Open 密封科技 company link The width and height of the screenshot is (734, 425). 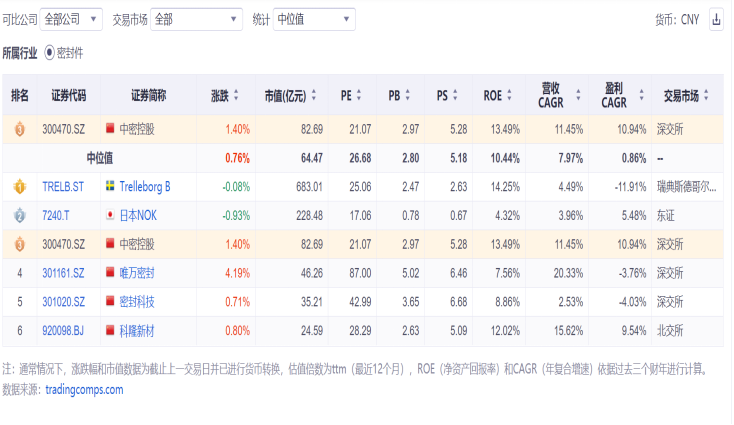(x=137, y=302)
